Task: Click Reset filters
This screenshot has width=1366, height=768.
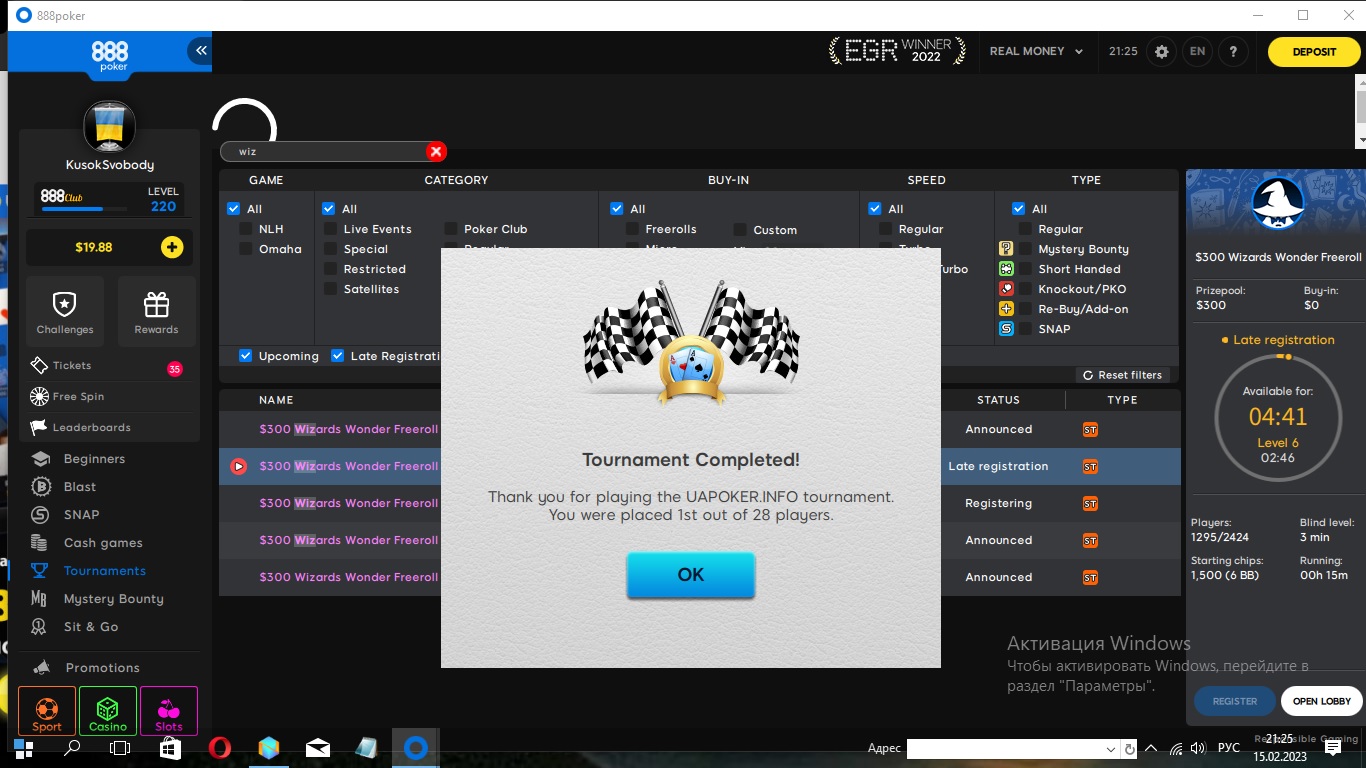Action: (x=1122, y=375)
